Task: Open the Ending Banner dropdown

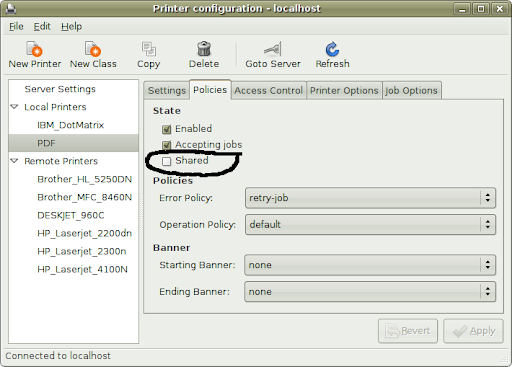Action: pos(370,292)
